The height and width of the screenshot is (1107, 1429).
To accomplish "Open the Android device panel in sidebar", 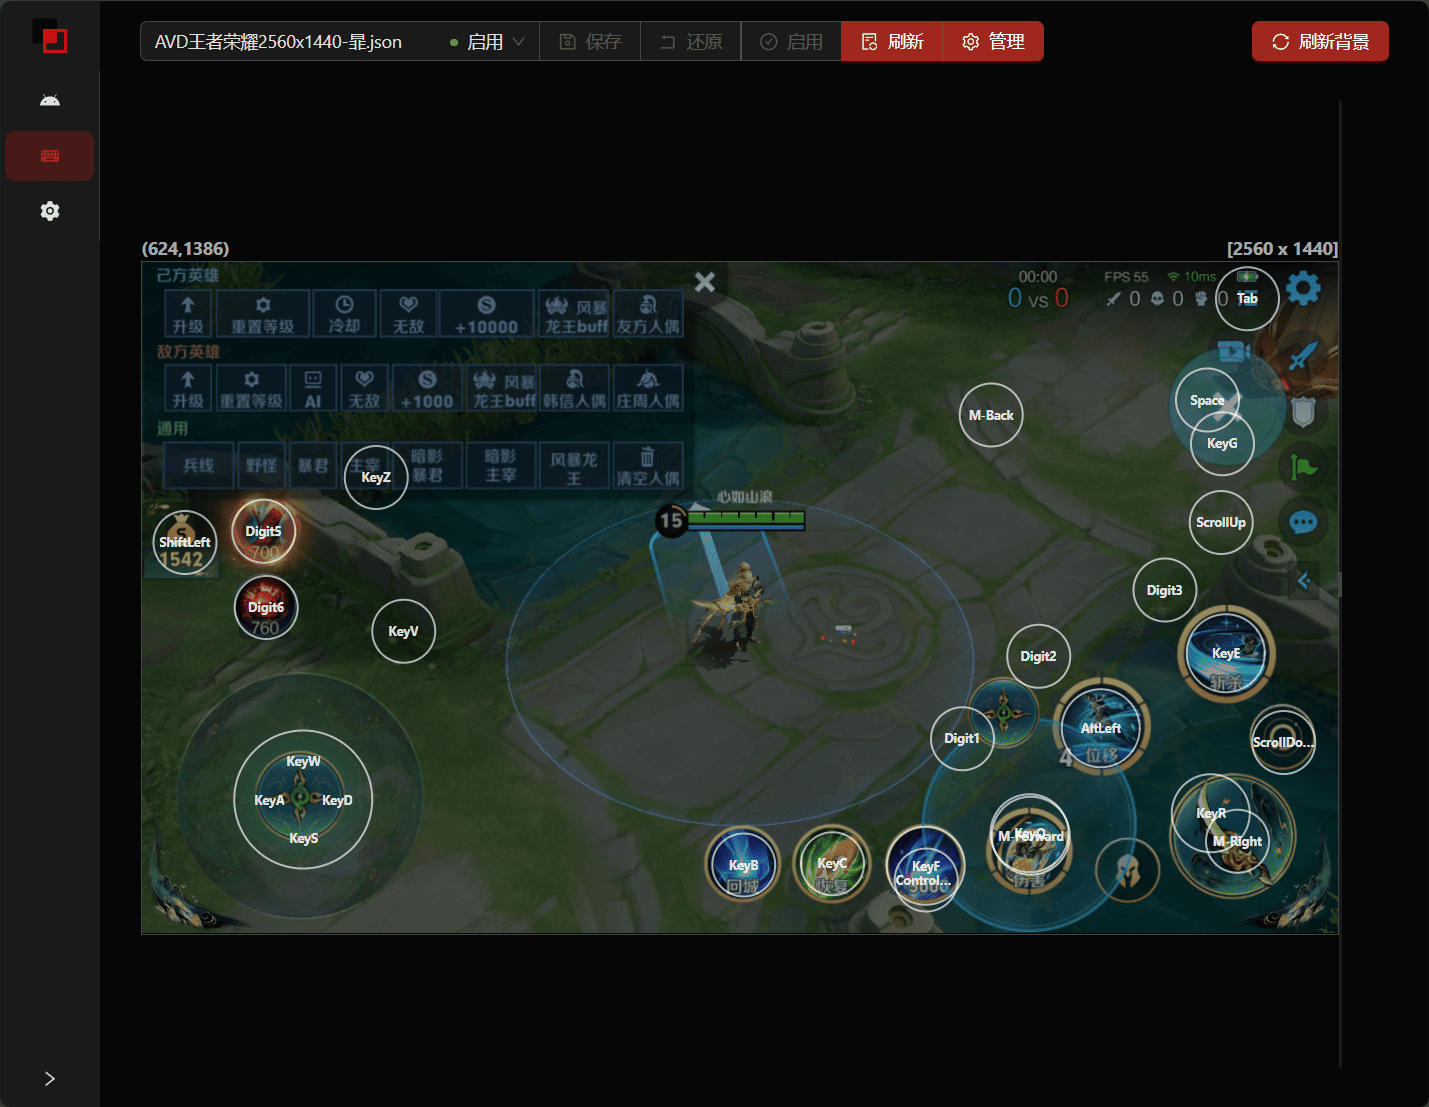I will [x=50, y=101].
